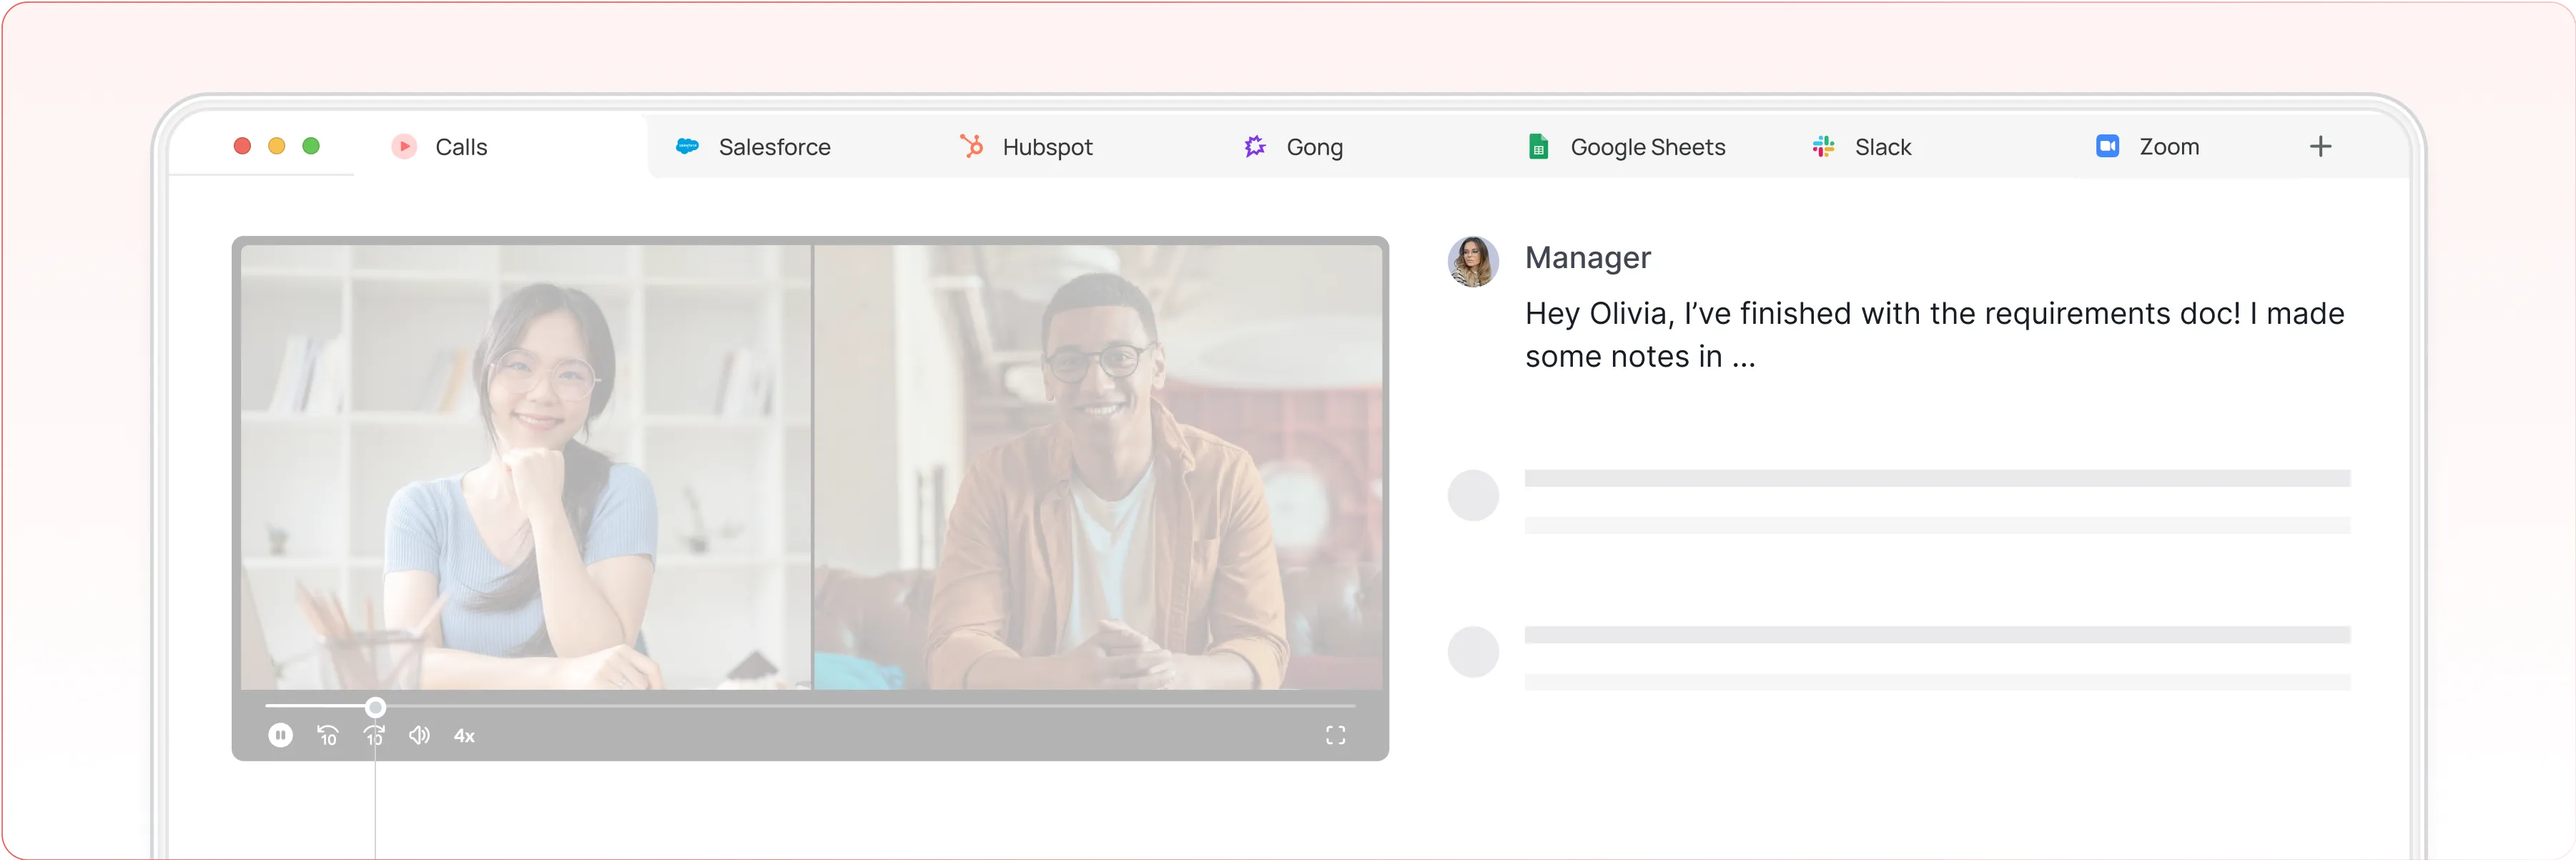Click the Manager avatar photo
Screen dimensions: 2576x860
click(x=1473, y=261)
